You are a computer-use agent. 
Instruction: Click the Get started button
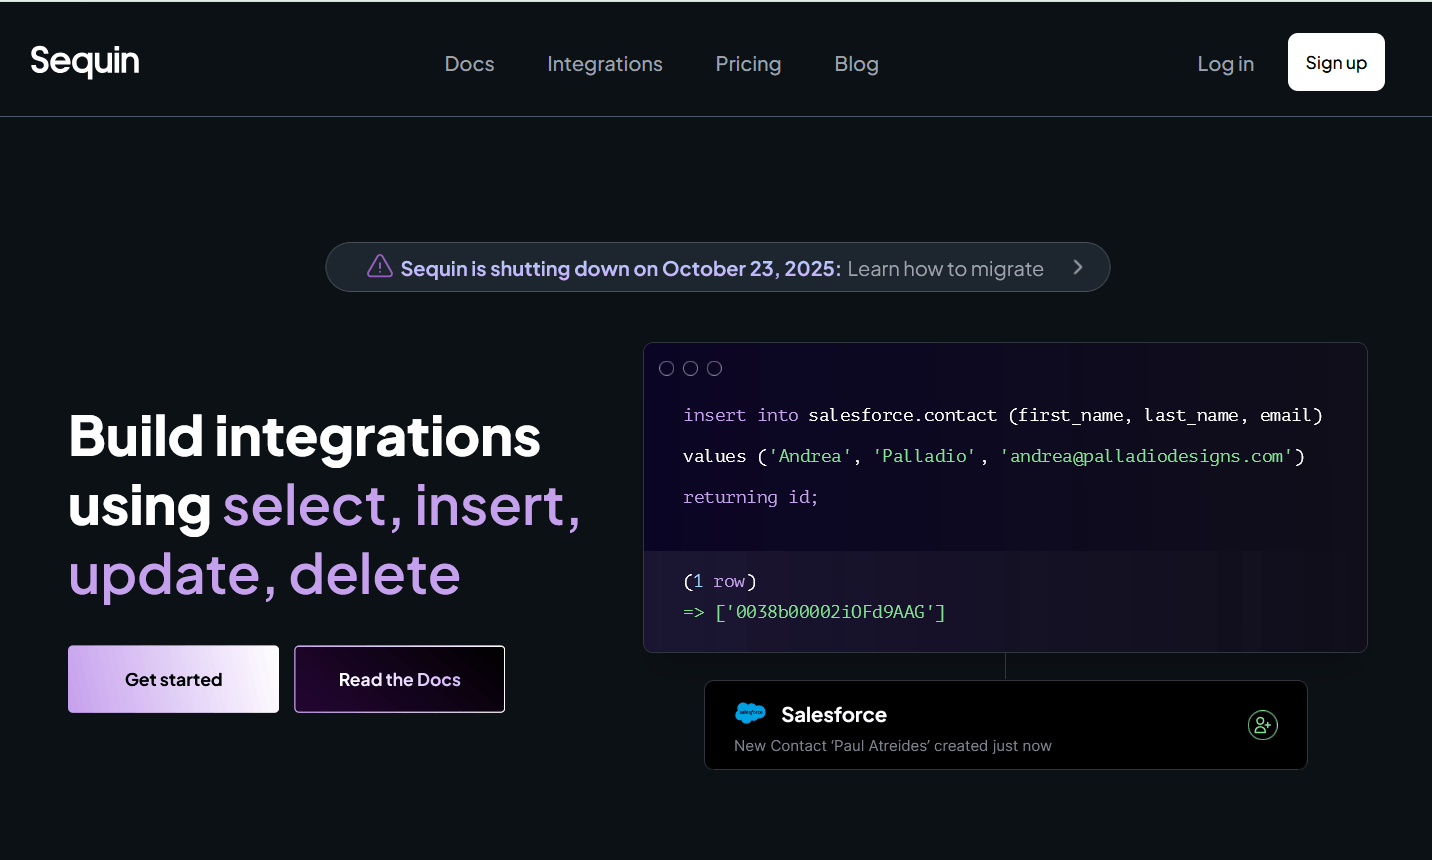click(173, 679)
